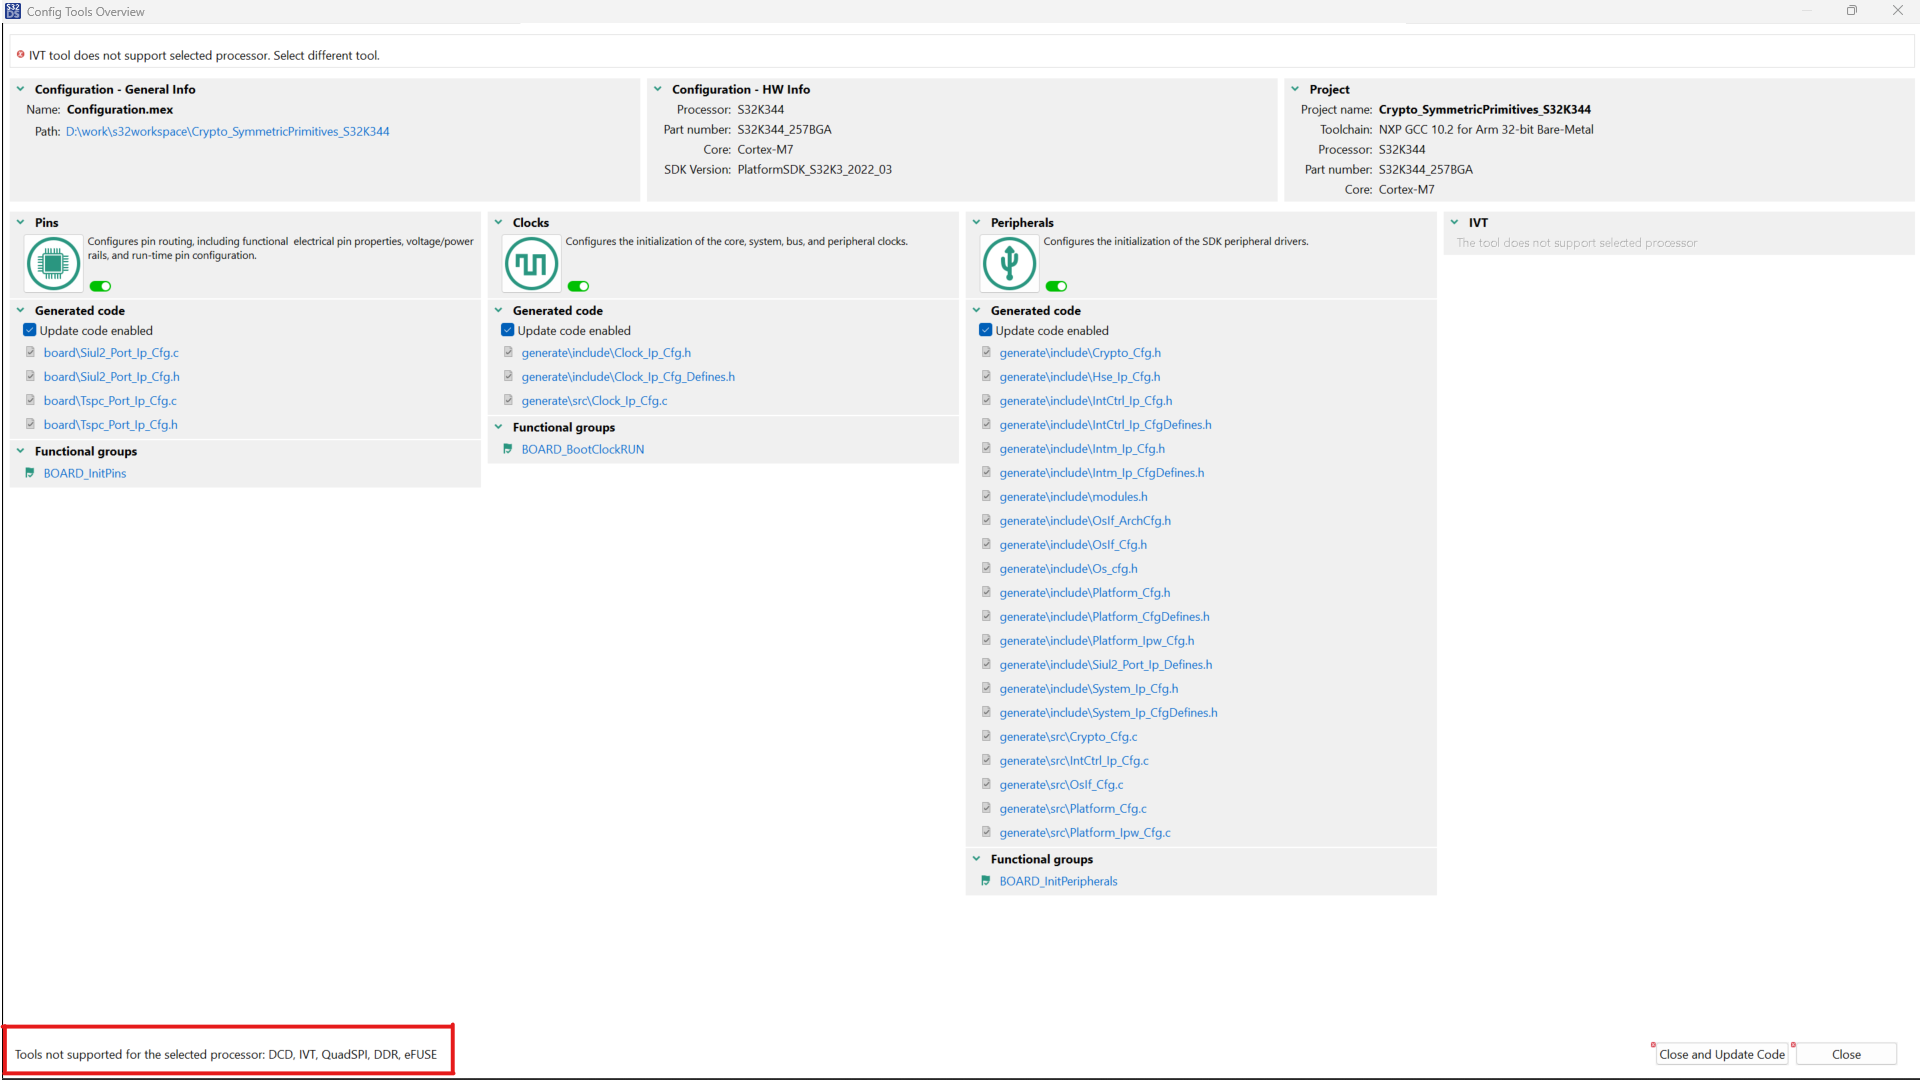Click file icon beside Crypto_Cfg.h
1920x1080 pixels.
click(986, 352)
